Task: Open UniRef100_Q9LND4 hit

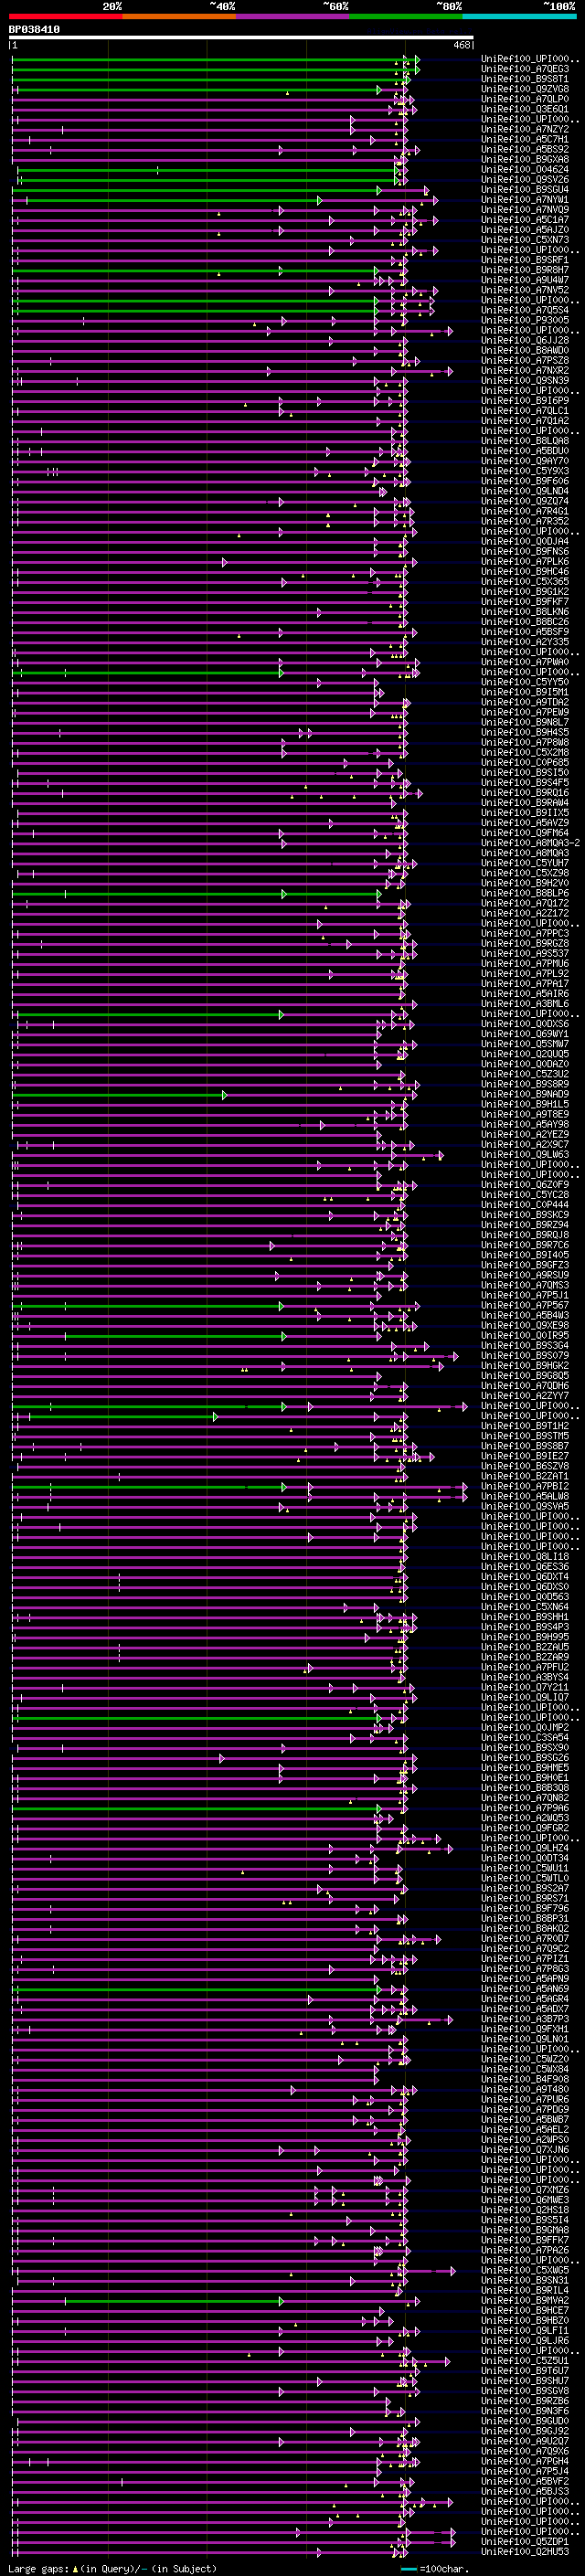Action: pos(525,492)
